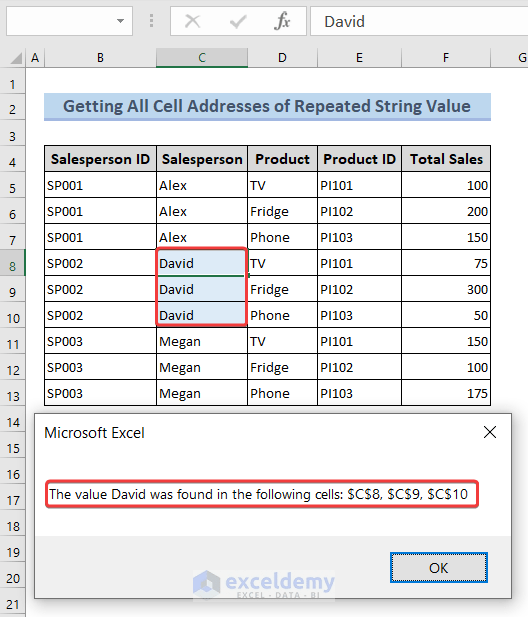The width and height of the screenshot is (528, 617).
Task: Click PI103 cell in row 13
Action: [x=359, y=393]
